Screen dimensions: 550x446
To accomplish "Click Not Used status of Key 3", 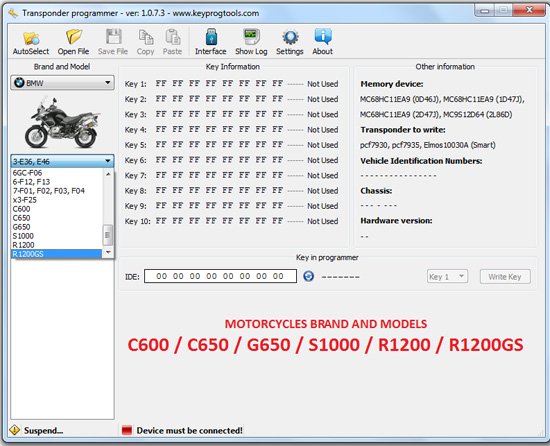I will click(323, 114).
